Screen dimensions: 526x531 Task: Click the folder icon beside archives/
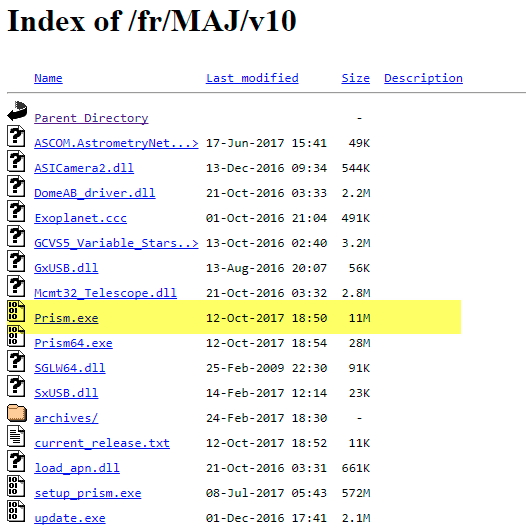[x=17, y=413]
